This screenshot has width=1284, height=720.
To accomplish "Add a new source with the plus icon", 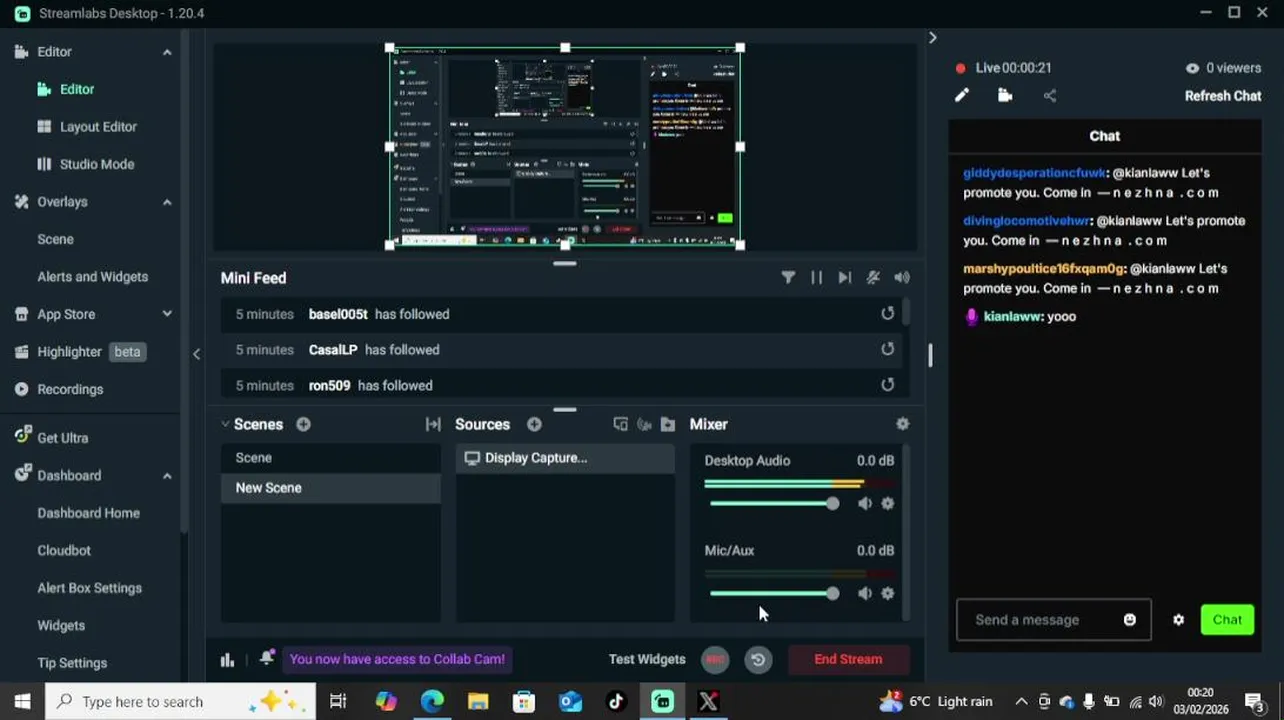I will click(x=534, y=424).
